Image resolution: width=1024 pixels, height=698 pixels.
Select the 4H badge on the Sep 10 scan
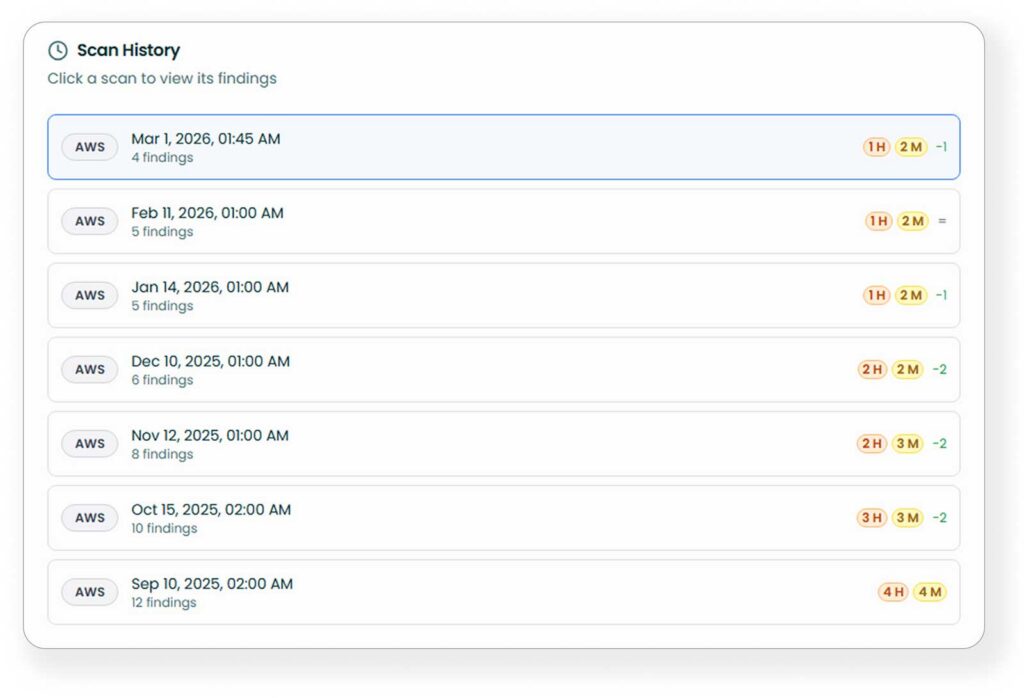891,591
